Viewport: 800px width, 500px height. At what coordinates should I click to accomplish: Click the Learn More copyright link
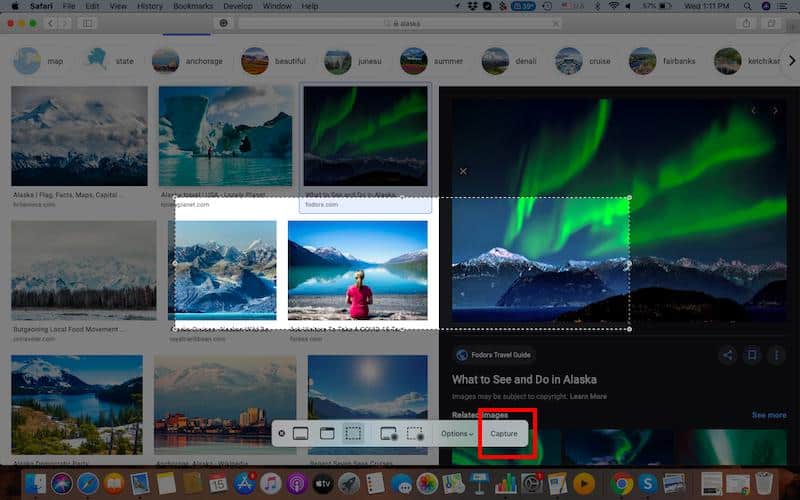(x=588, y=396)
